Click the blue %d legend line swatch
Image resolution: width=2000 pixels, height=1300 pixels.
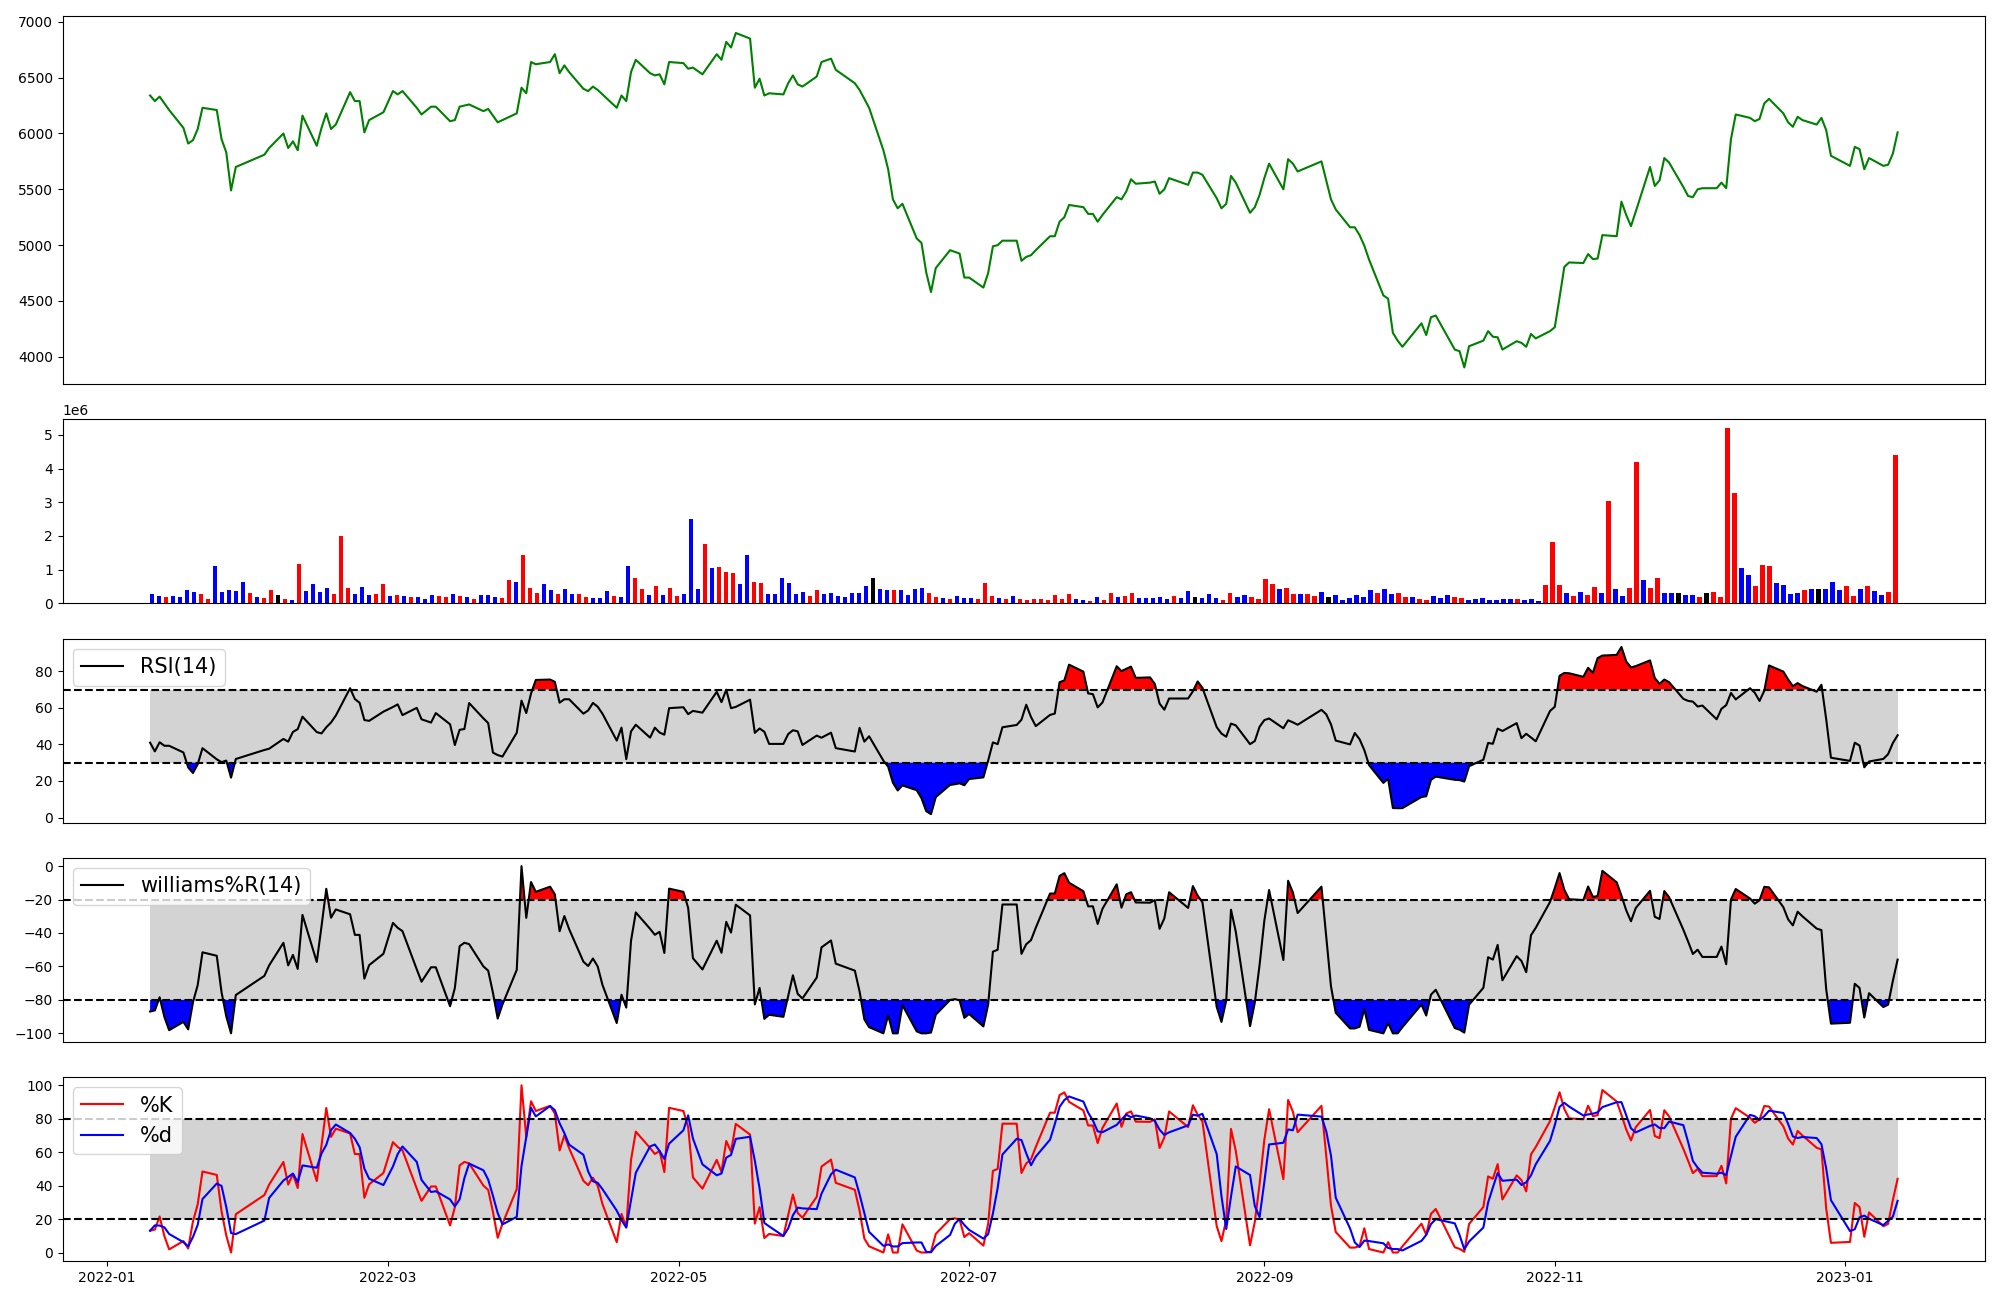click(x=103, y=1135)
